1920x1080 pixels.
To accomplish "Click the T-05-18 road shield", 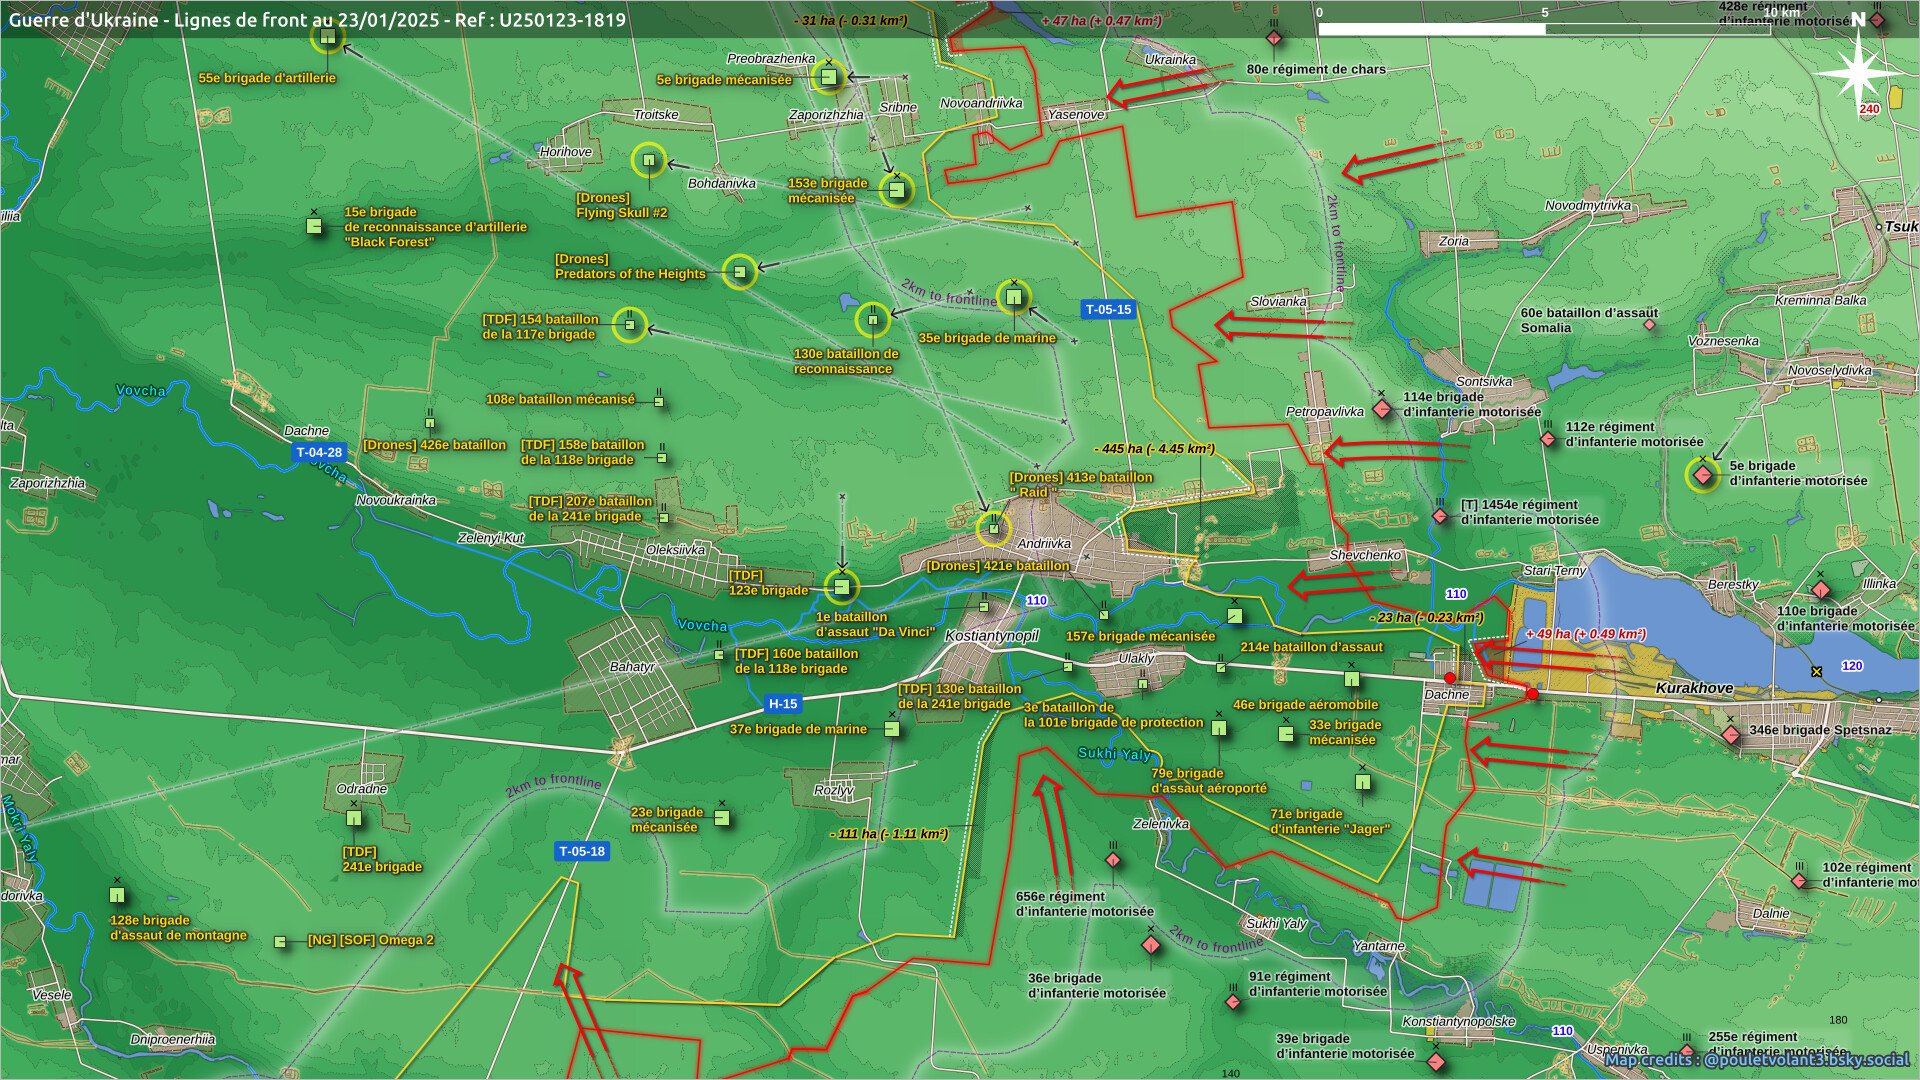I will tap(582, 852).
